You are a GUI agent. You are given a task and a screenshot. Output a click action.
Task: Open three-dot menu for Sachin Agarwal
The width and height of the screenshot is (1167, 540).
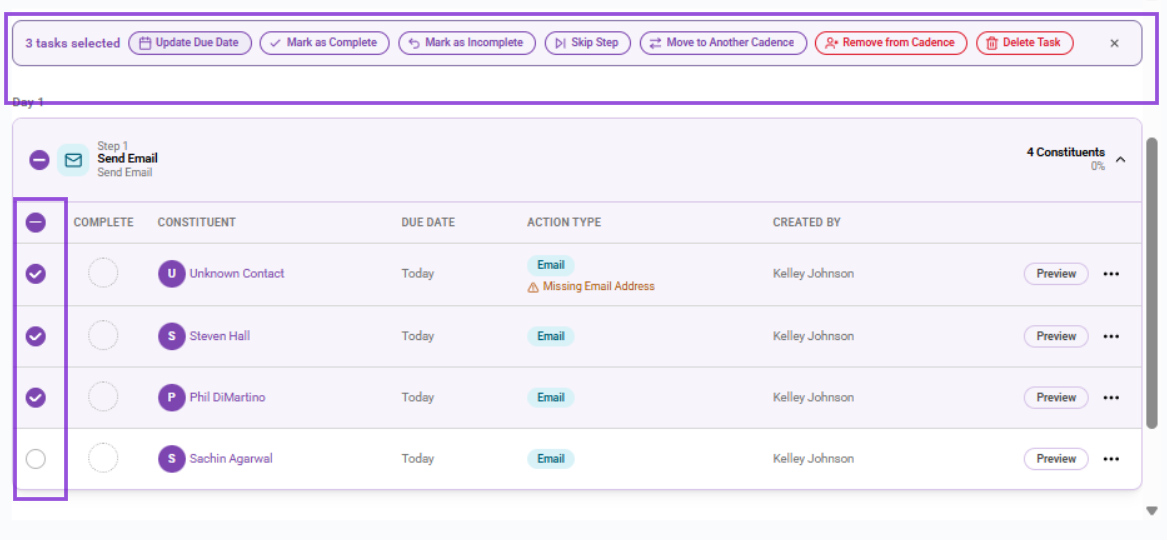point(1111,459)
